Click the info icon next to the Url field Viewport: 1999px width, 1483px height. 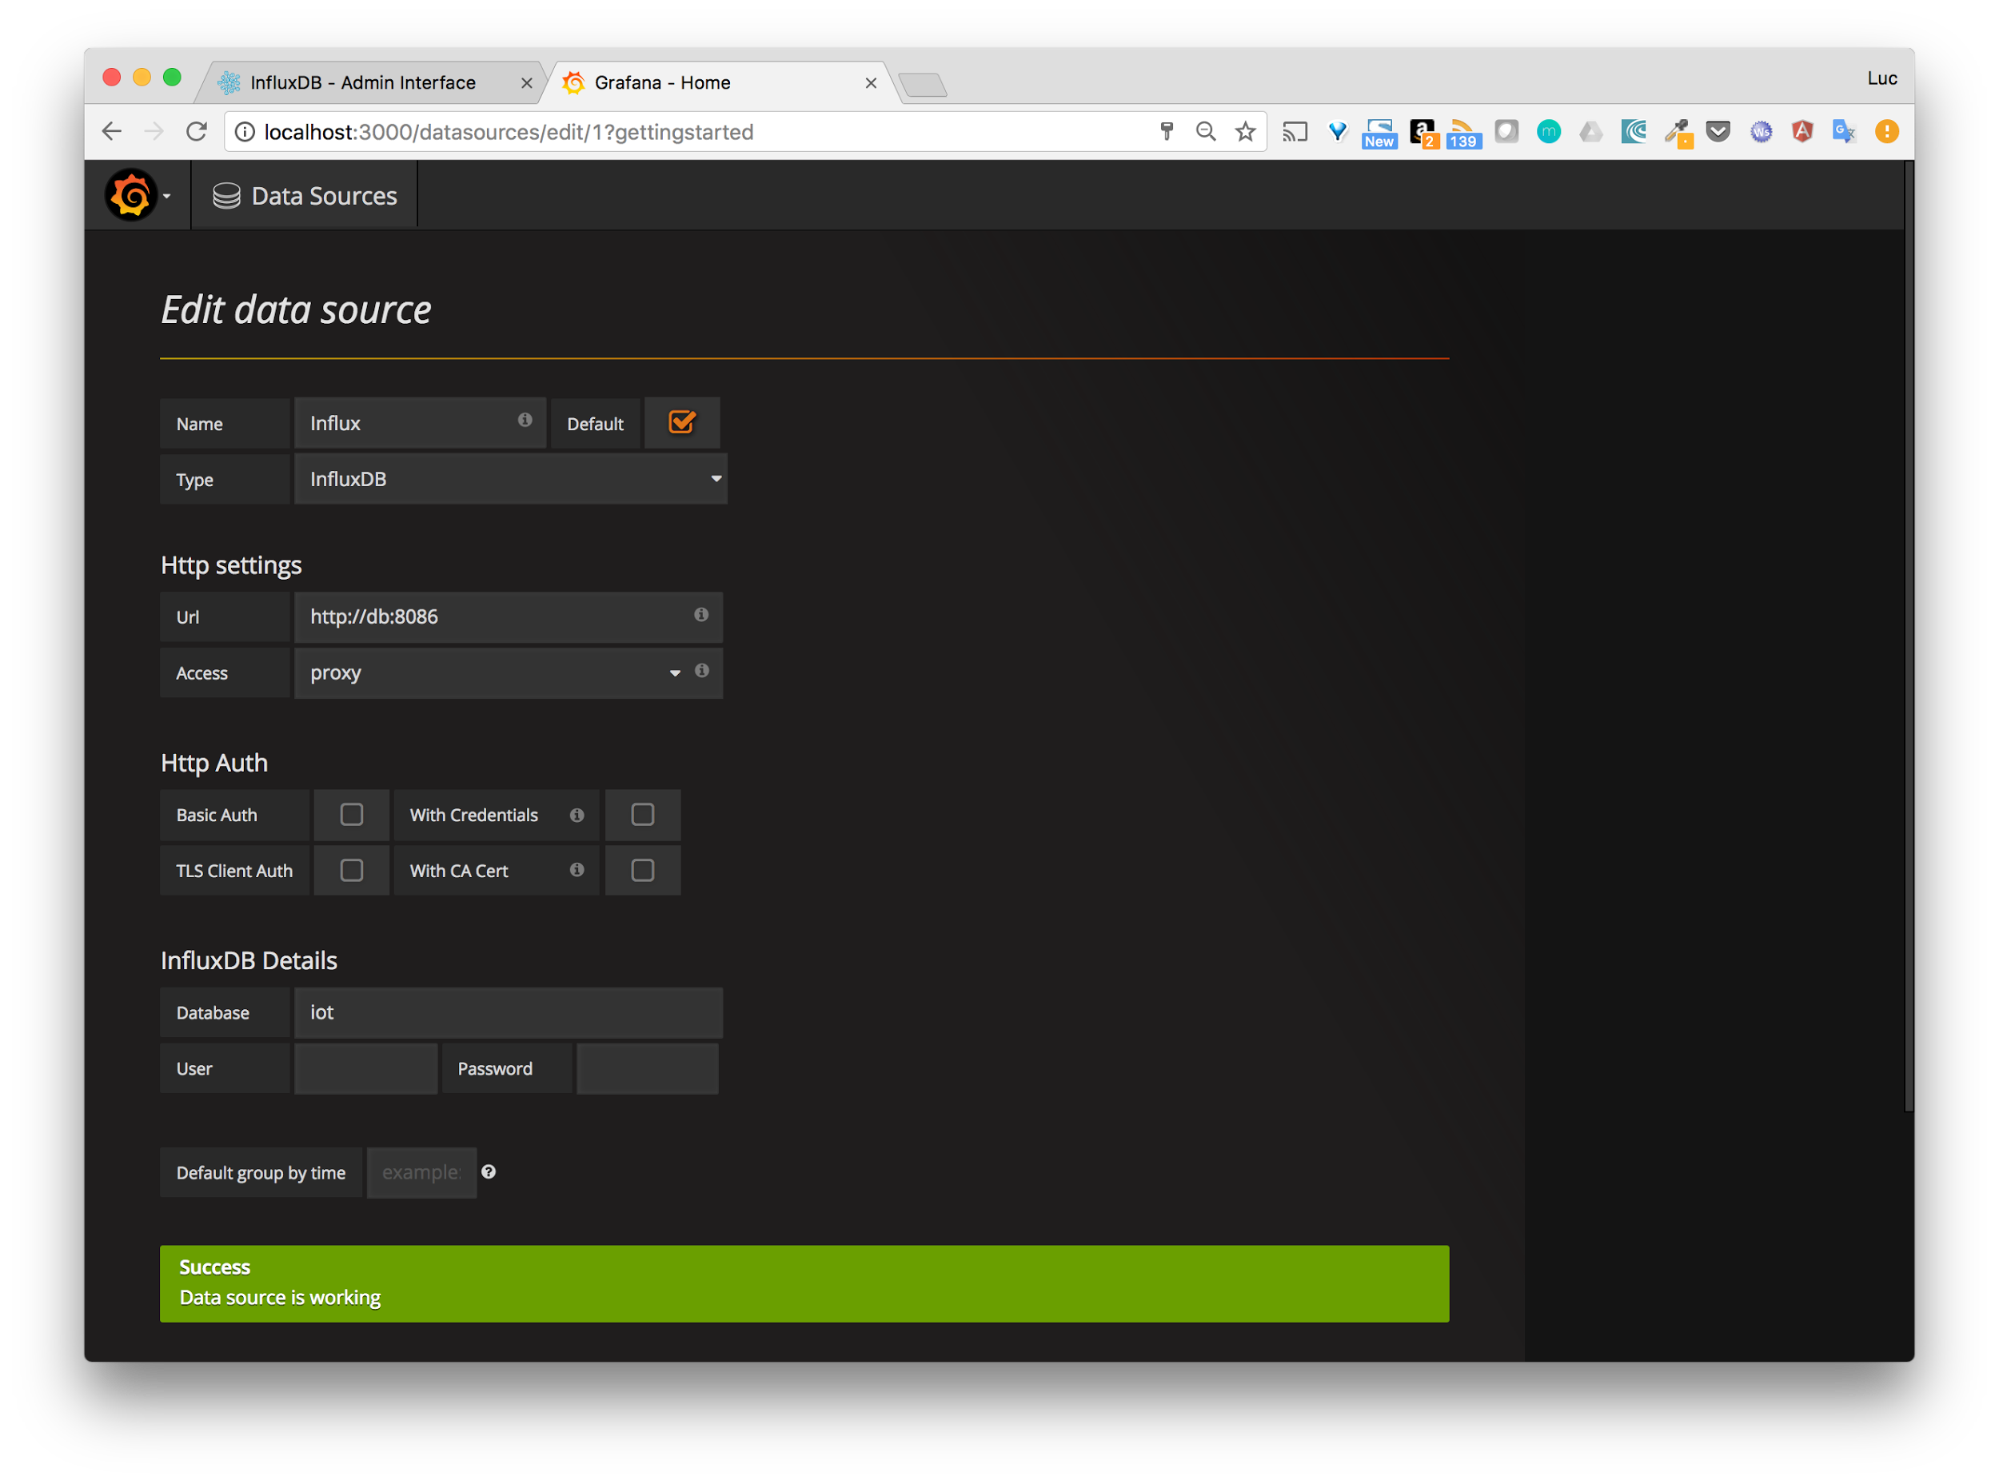click(x=701, y=616)
